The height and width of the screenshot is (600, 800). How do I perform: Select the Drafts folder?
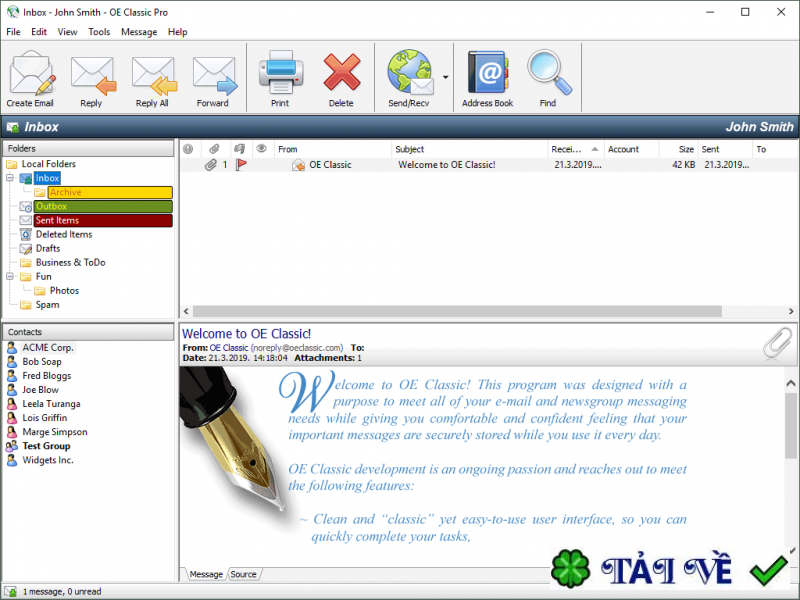(48, 248)
